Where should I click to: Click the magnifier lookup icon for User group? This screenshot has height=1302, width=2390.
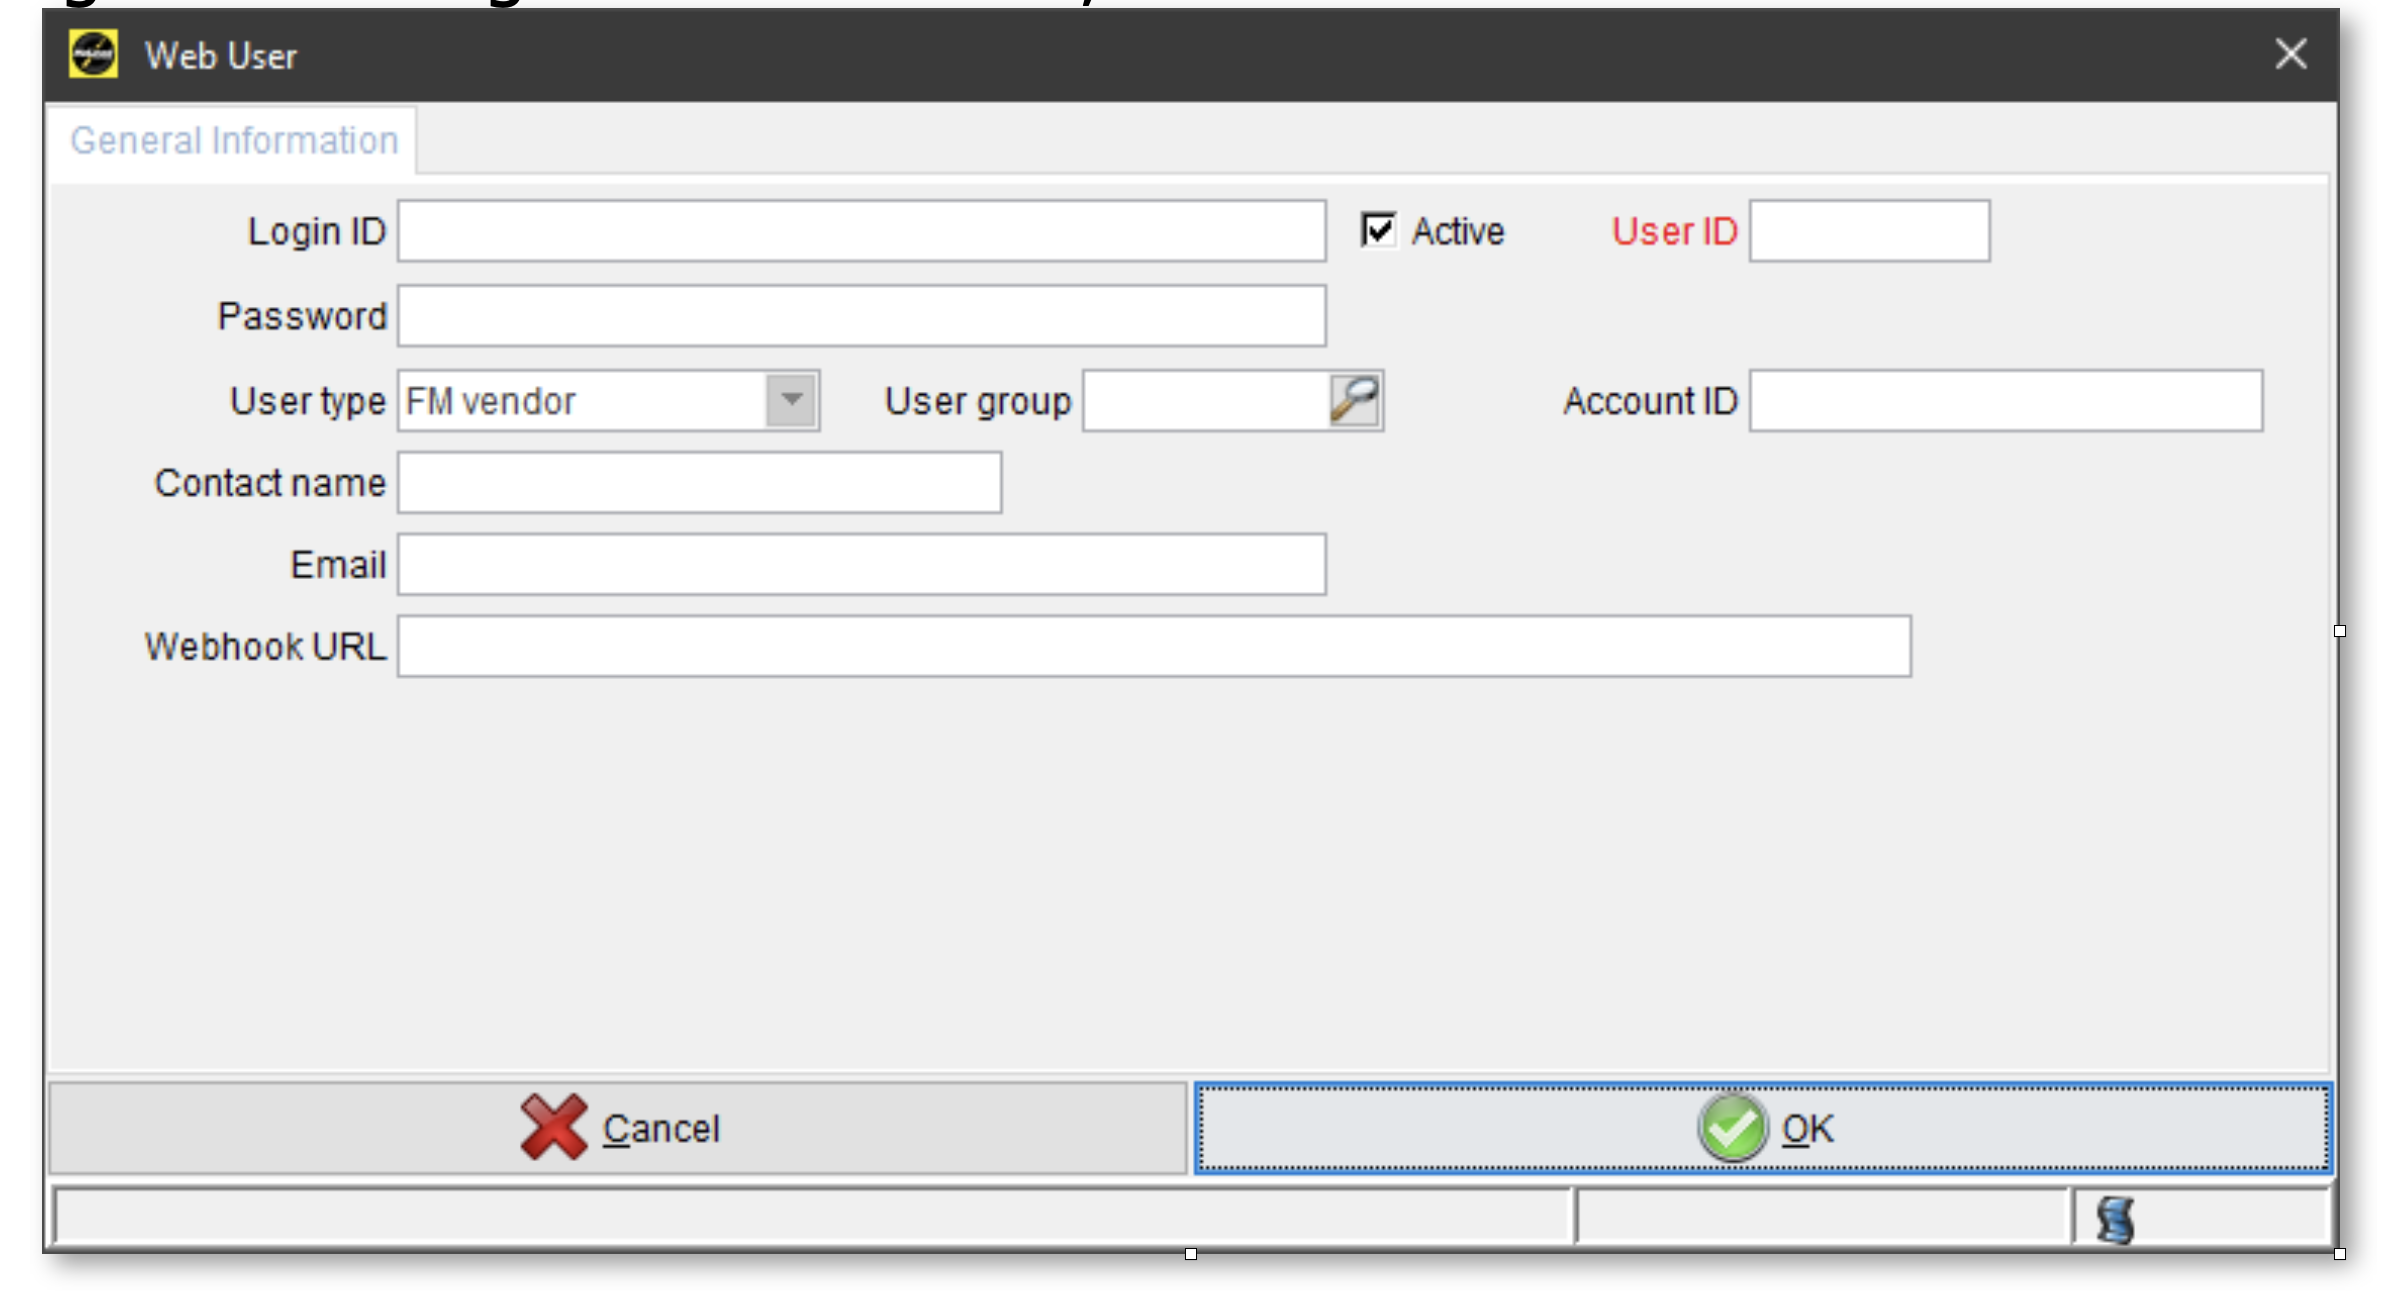1355,401
